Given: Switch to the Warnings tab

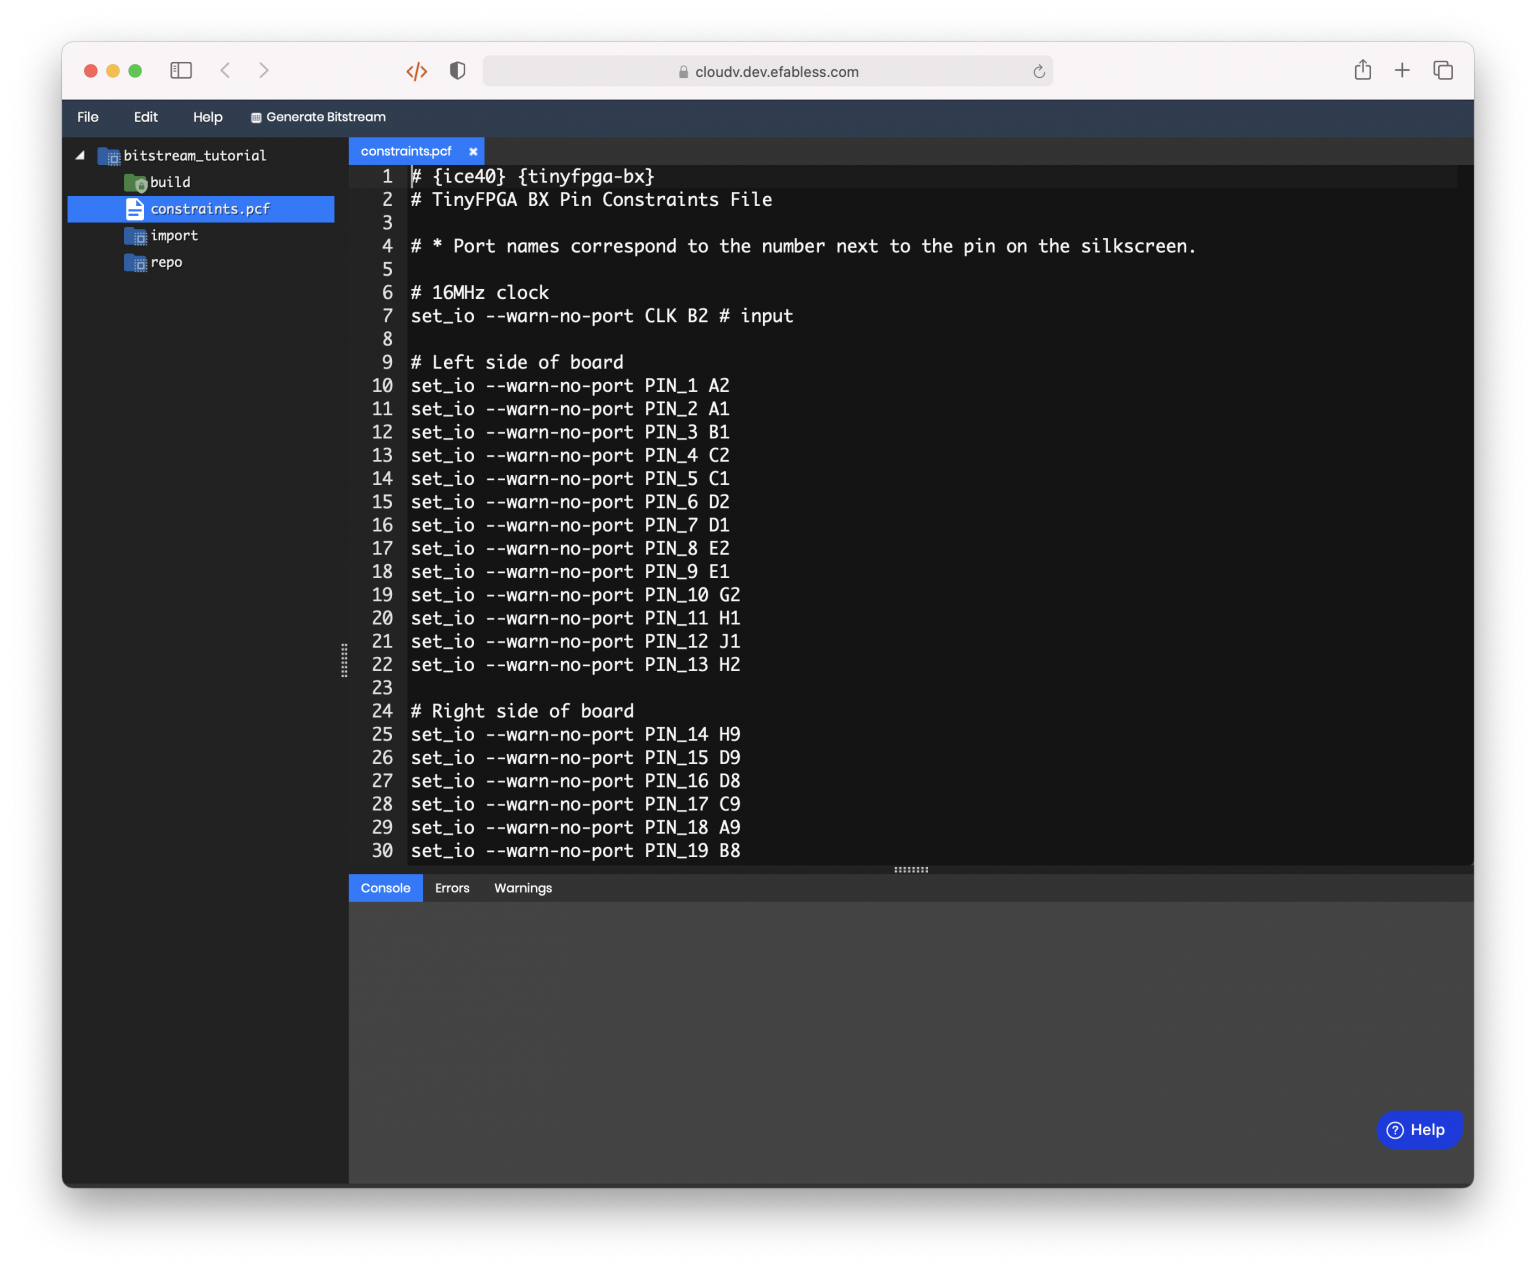Looking at the screenshot, I should tap(523, 888).
